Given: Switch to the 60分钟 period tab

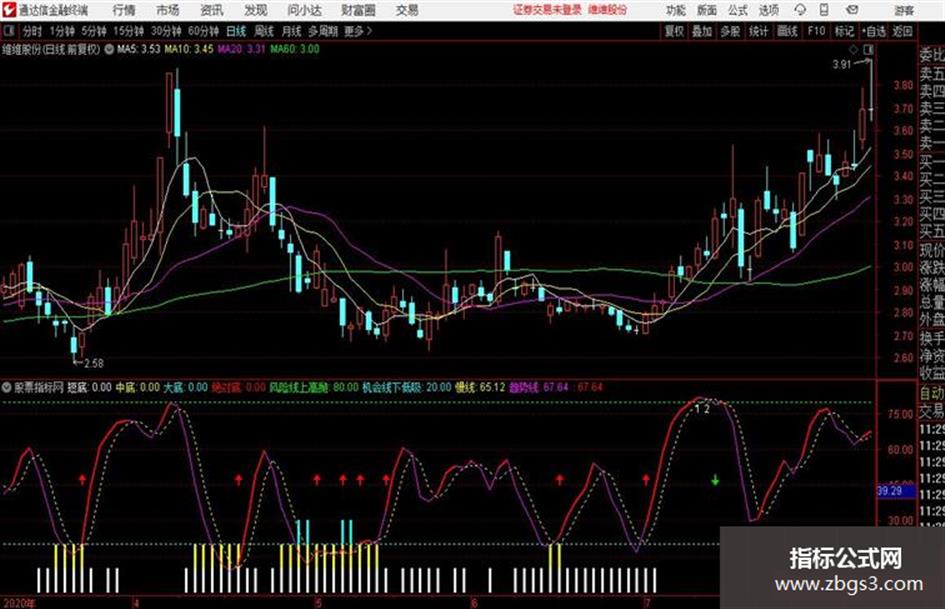Looking at the screenshot, I should 203,31.
